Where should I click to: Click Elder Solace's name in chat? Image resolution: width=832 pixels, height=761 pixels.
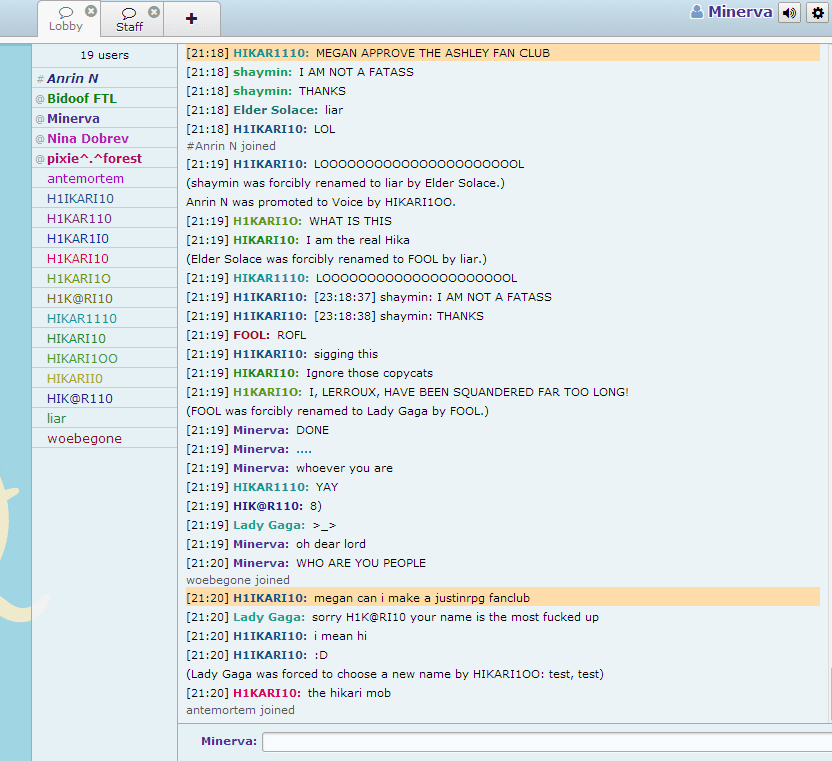275,110
